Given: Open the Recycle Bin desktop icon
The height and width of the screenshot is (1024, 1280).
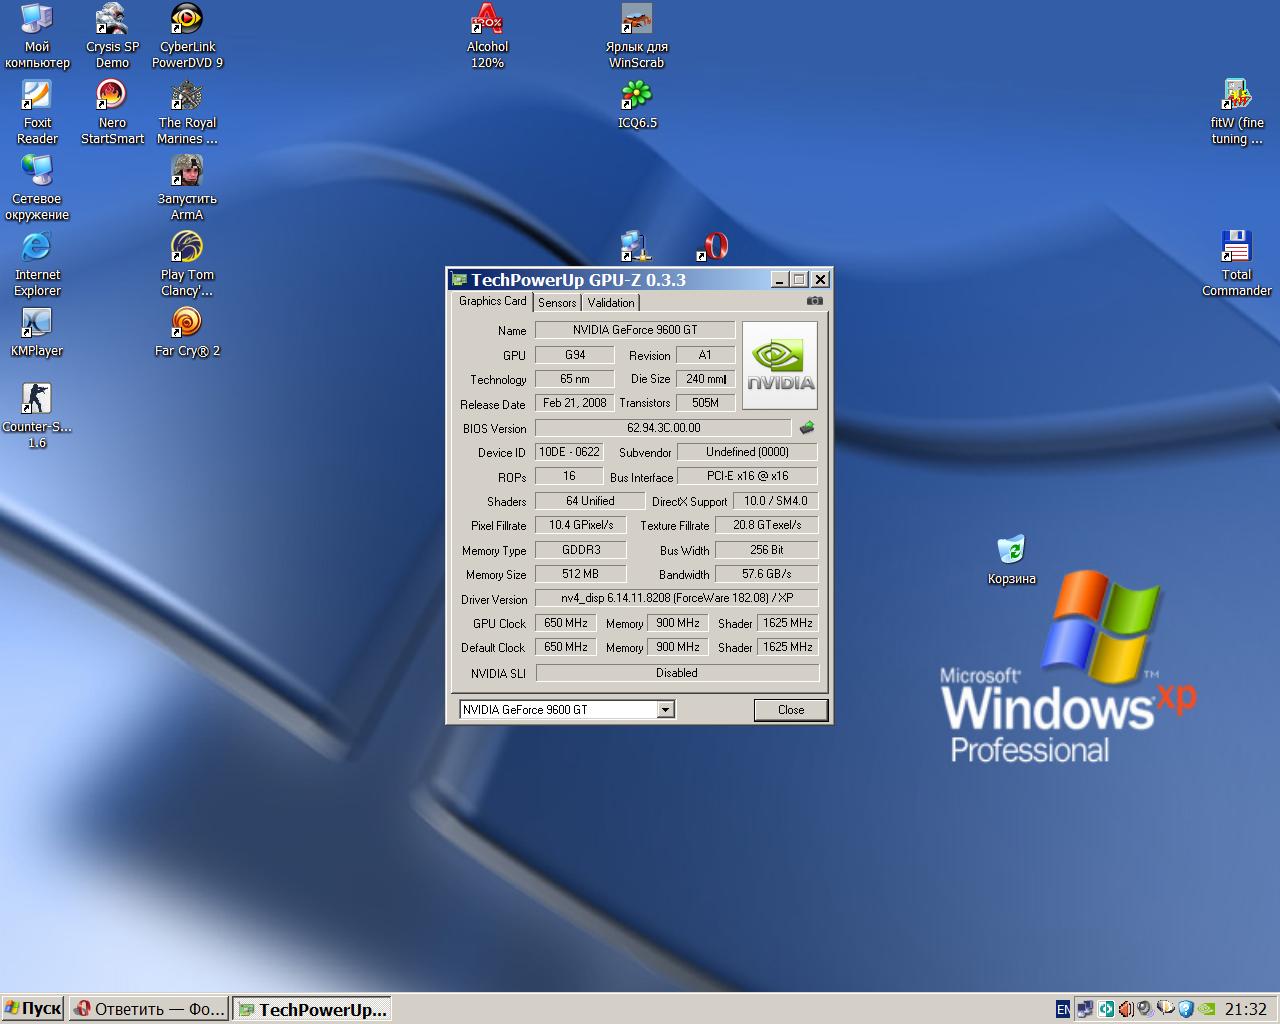Looking at the screenshot, I should tap(1011, 560).
